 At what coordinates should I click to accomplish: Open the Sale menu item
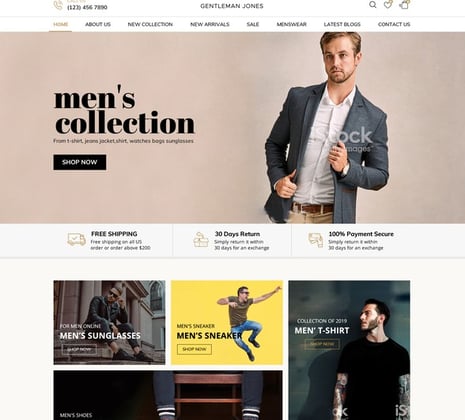[x=253, y=24]
